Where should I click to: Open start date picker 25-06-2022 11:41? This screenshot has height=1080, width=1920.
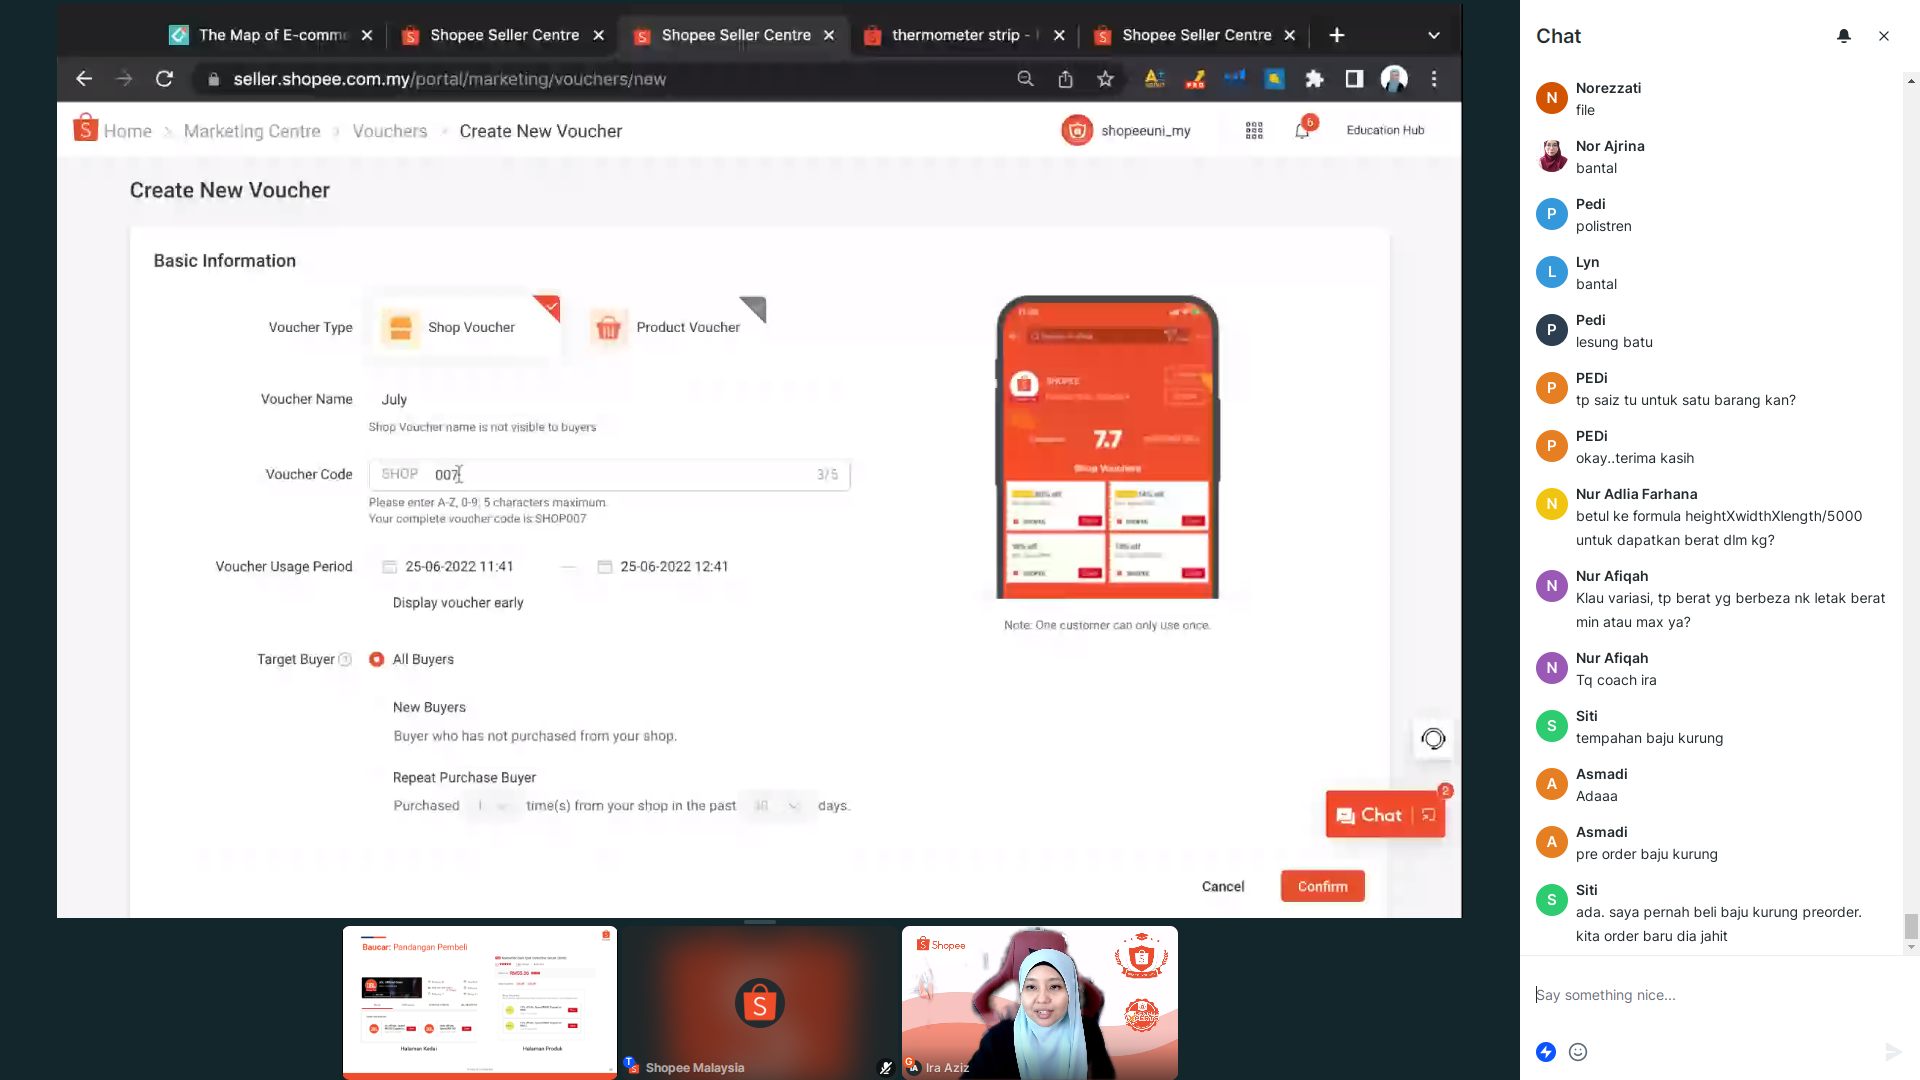(459, 566)
